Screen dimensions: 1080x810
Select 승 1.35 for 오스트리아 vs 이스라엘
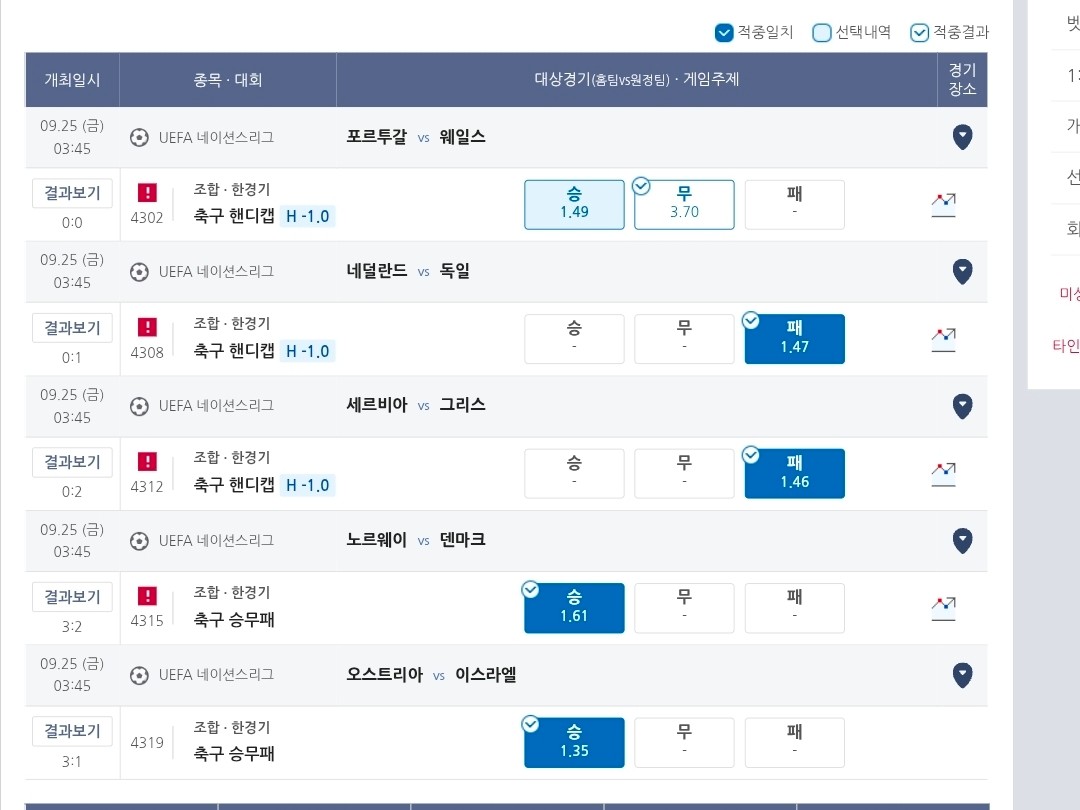pyautogui.click(x=574, y=742)
